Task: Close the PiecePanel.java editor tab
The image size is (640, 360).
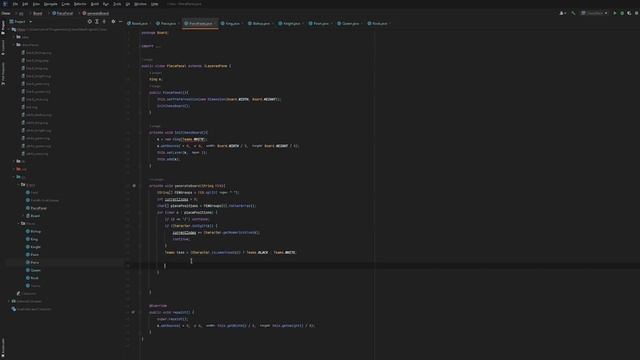Action: pyautogui.click(x=216, y=24)
